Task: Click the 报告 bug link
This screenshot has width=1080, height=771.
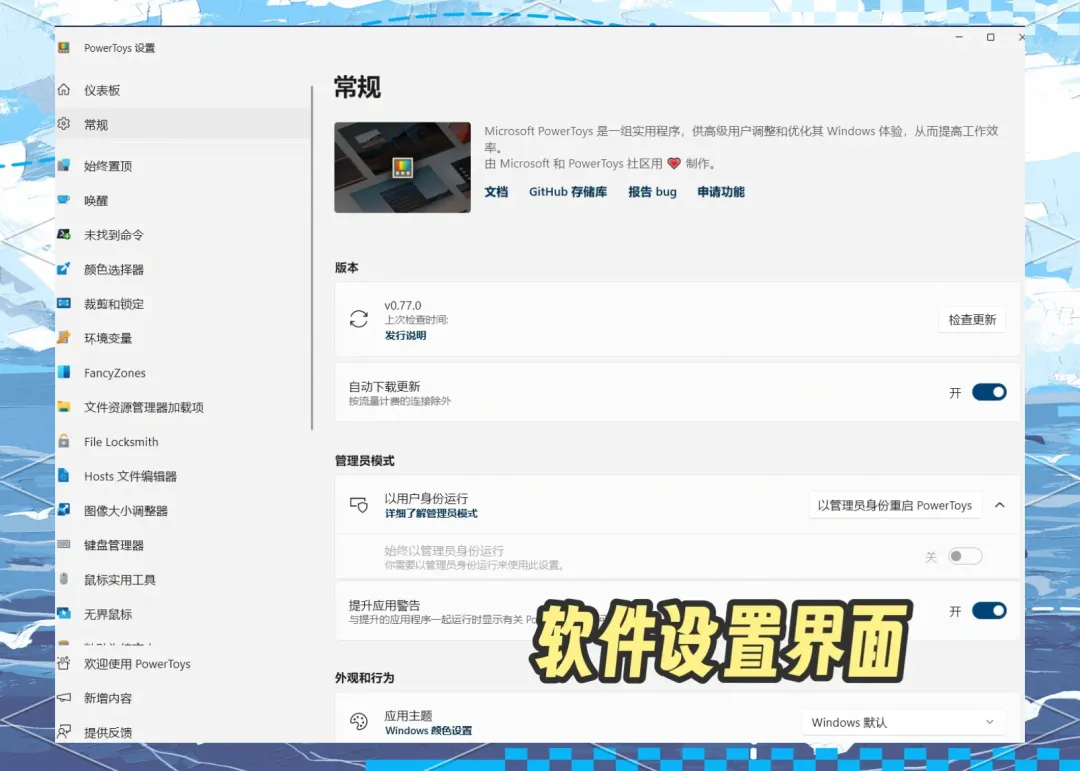Action: click(x=652, y=192)
